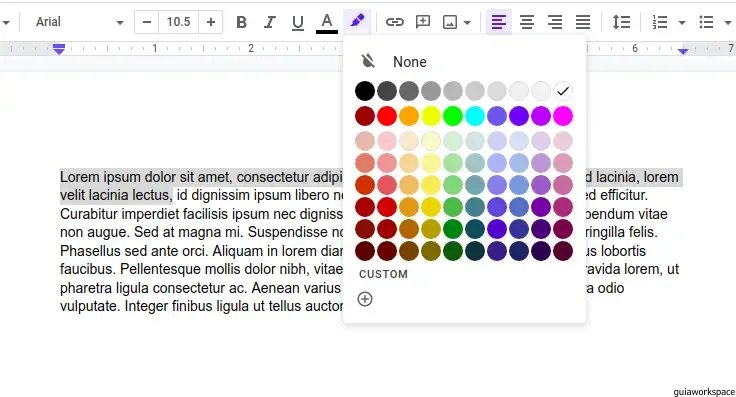Choose the bright green swatch

coord(453,116)
